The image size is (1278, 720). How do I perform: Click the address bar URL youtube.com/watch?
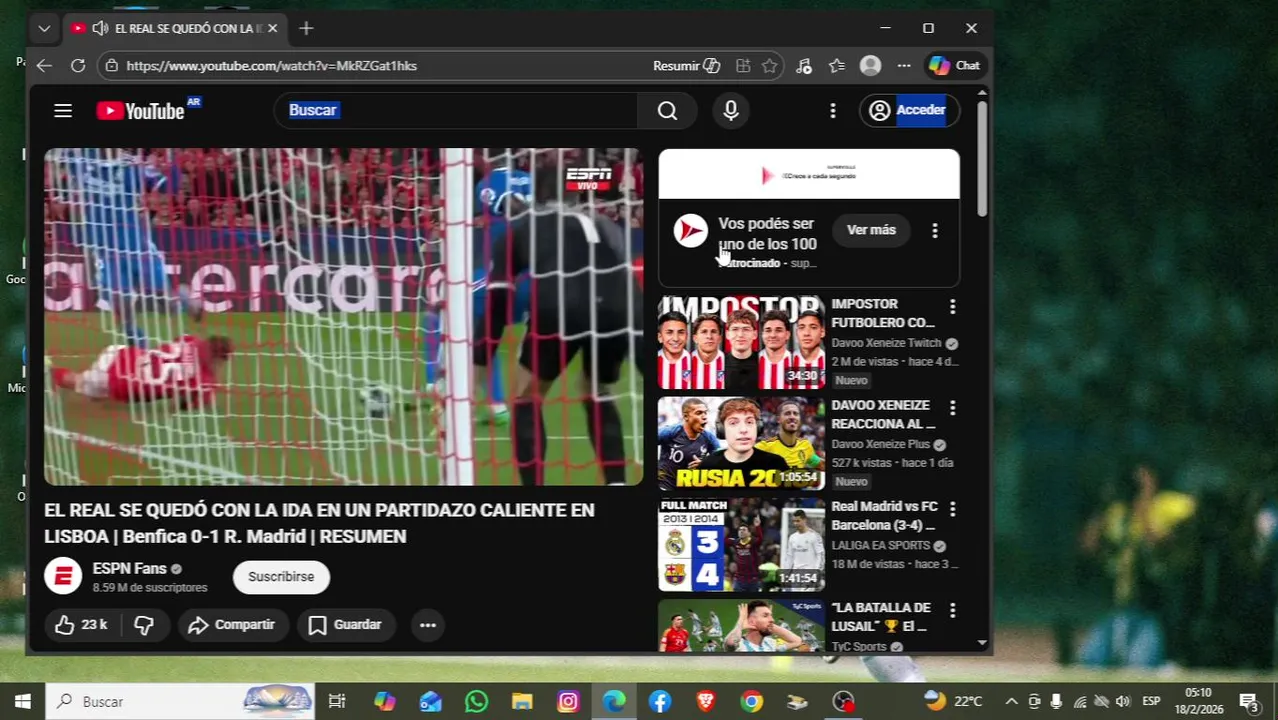pos(272,66)
